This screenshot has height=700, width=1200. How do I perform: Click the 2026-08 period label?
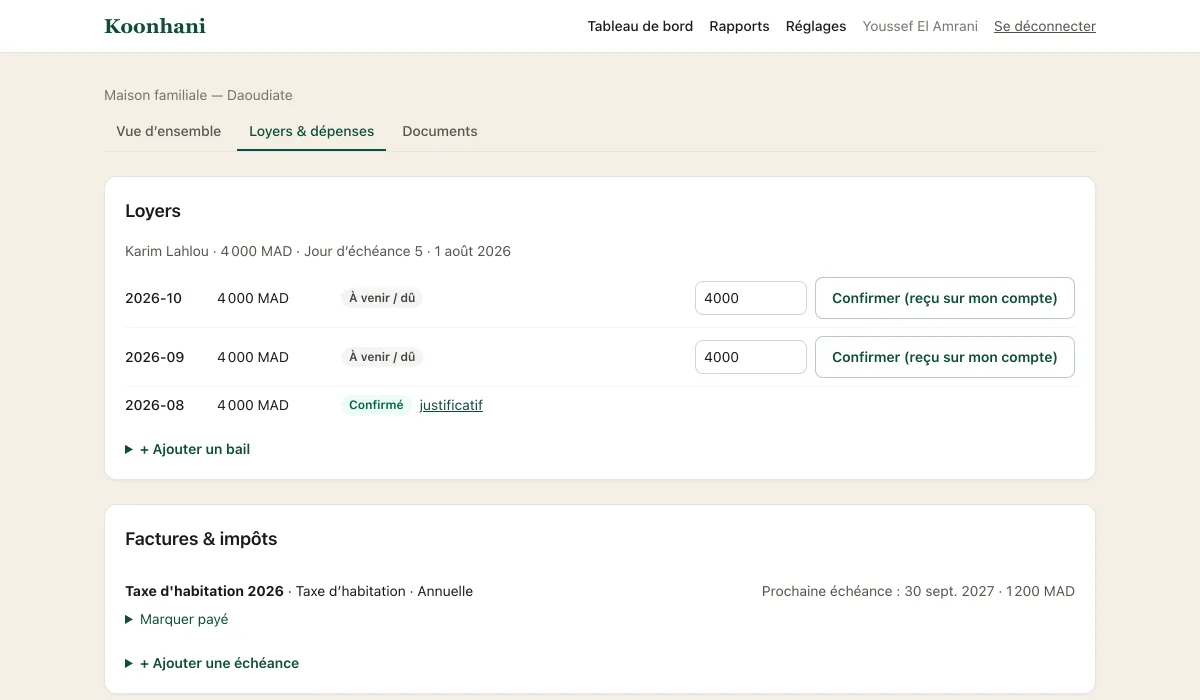(155, 405)
